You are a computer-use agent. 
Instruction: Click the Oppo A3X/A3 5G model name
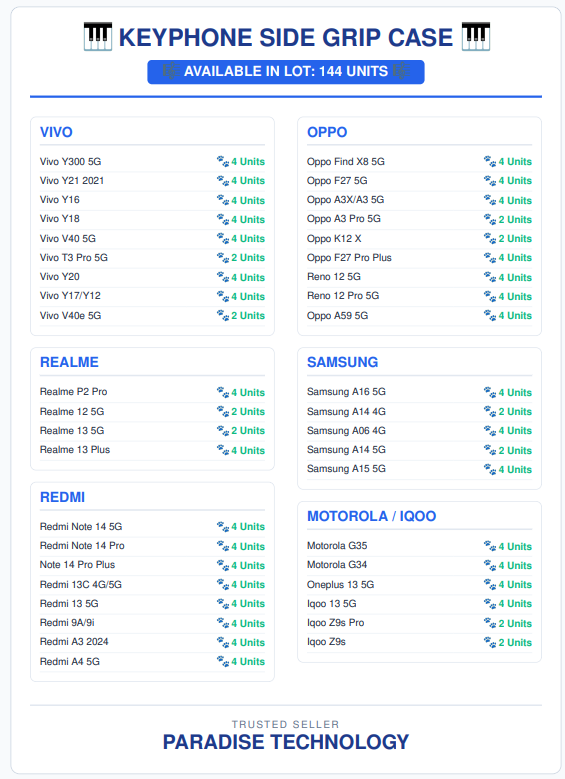345,200
